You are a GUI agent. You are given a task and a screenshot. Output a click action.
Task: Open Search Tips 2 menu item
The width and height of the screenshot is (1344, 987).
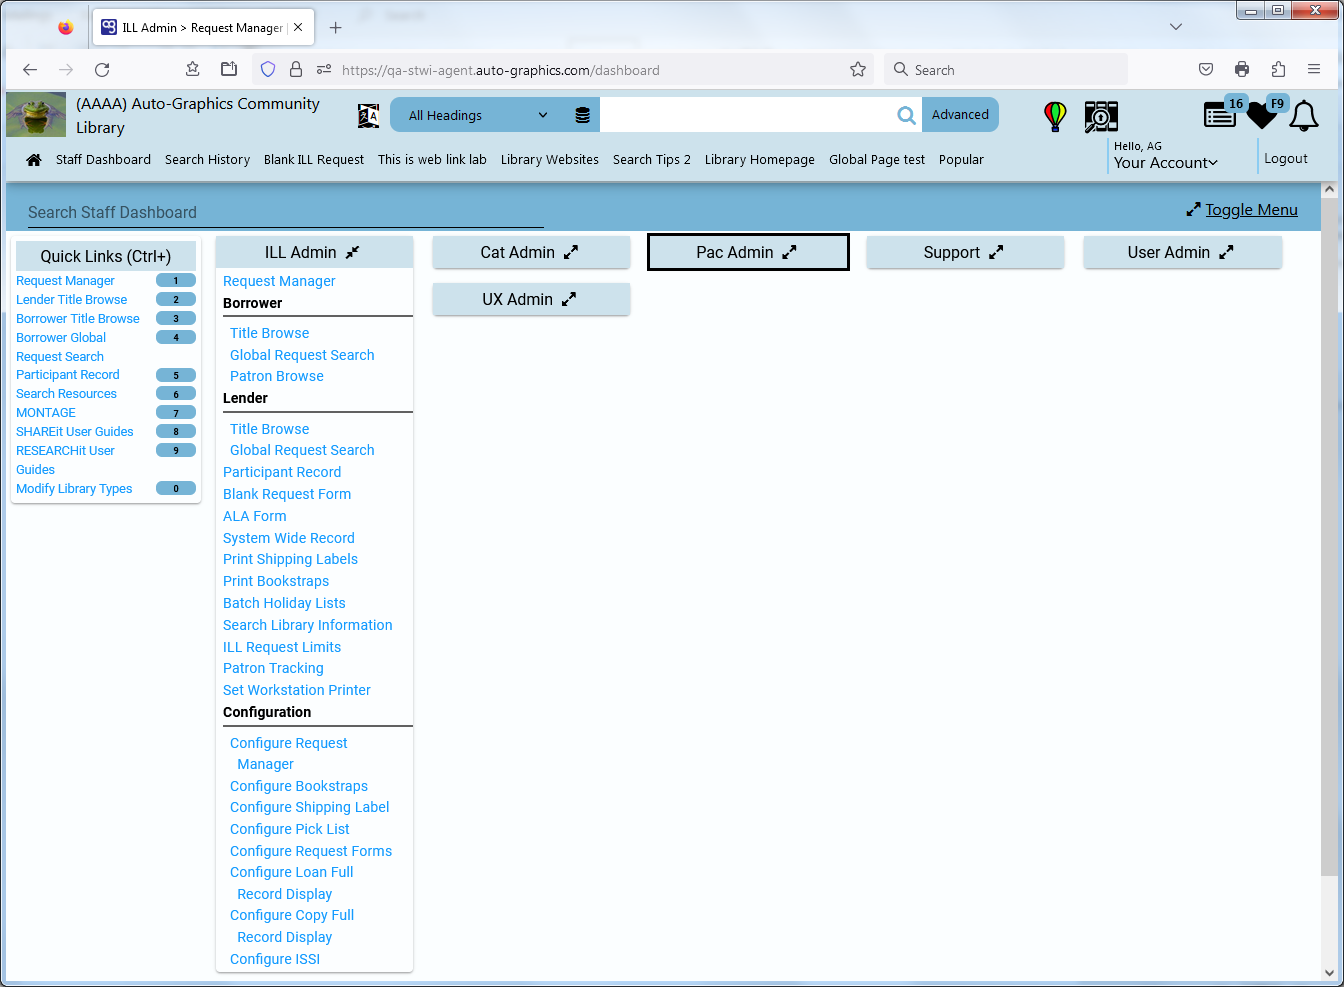click(652, 160)
